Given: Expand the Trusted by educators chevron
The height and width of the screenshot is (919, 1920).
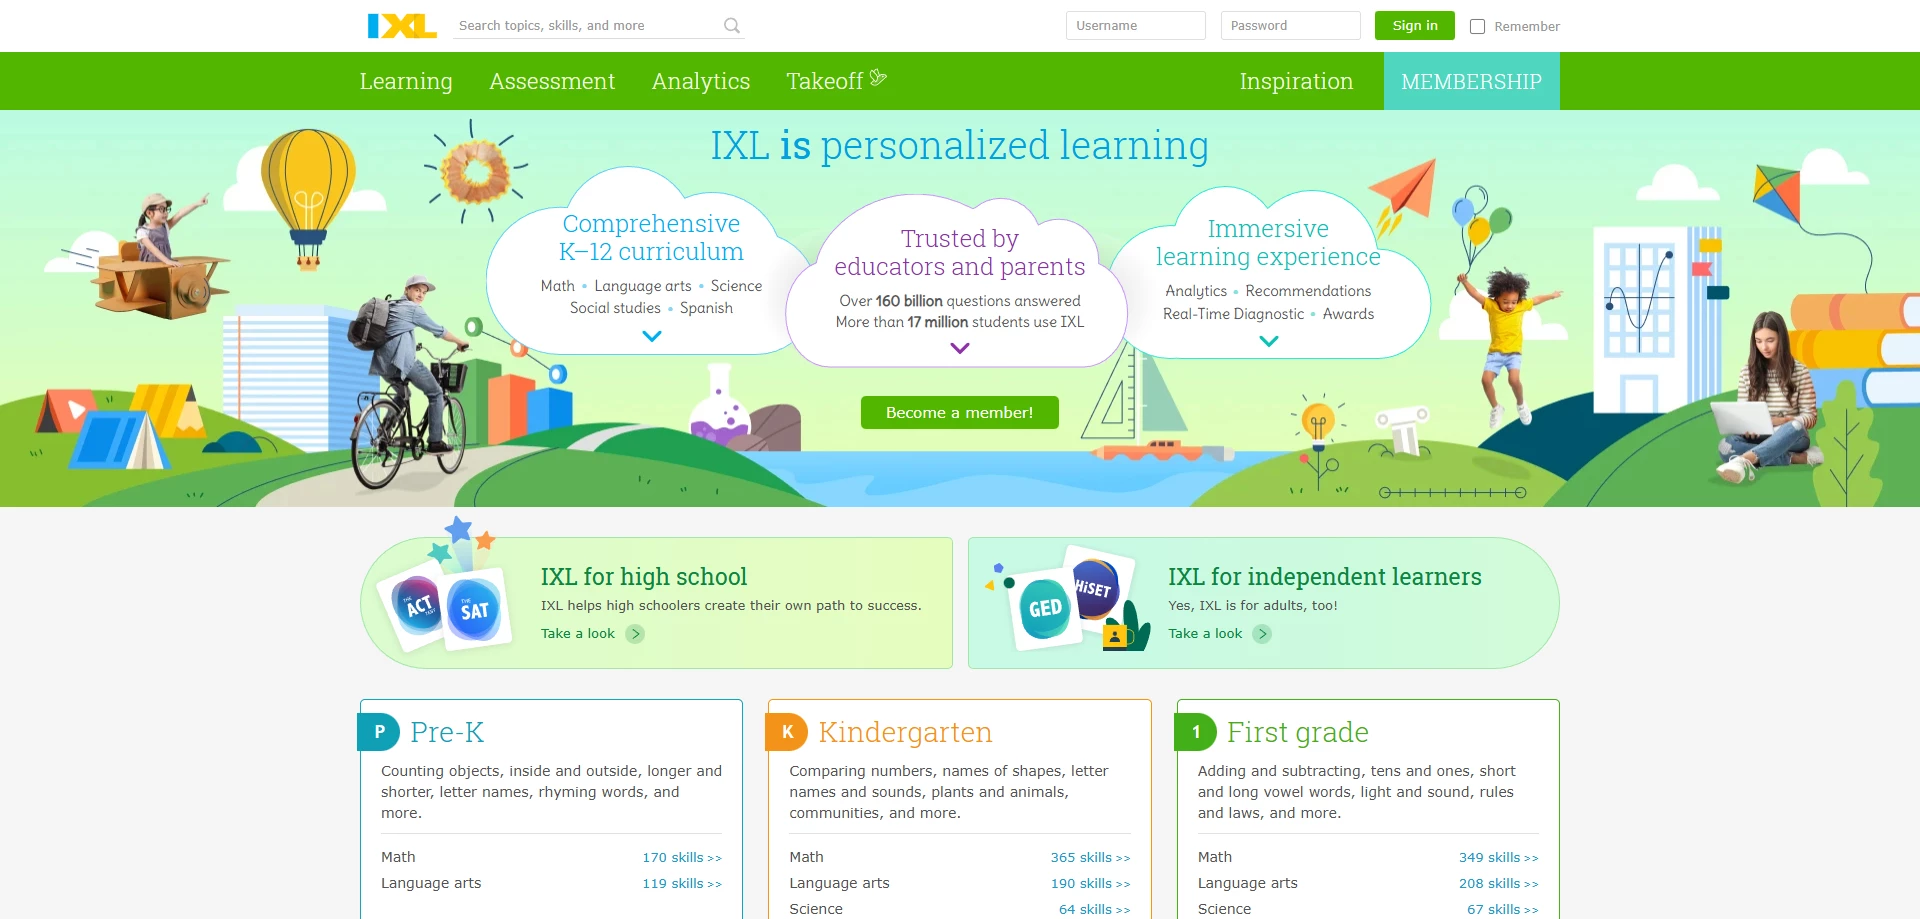Looking at the screenshot, I should [x=959, y=348].
